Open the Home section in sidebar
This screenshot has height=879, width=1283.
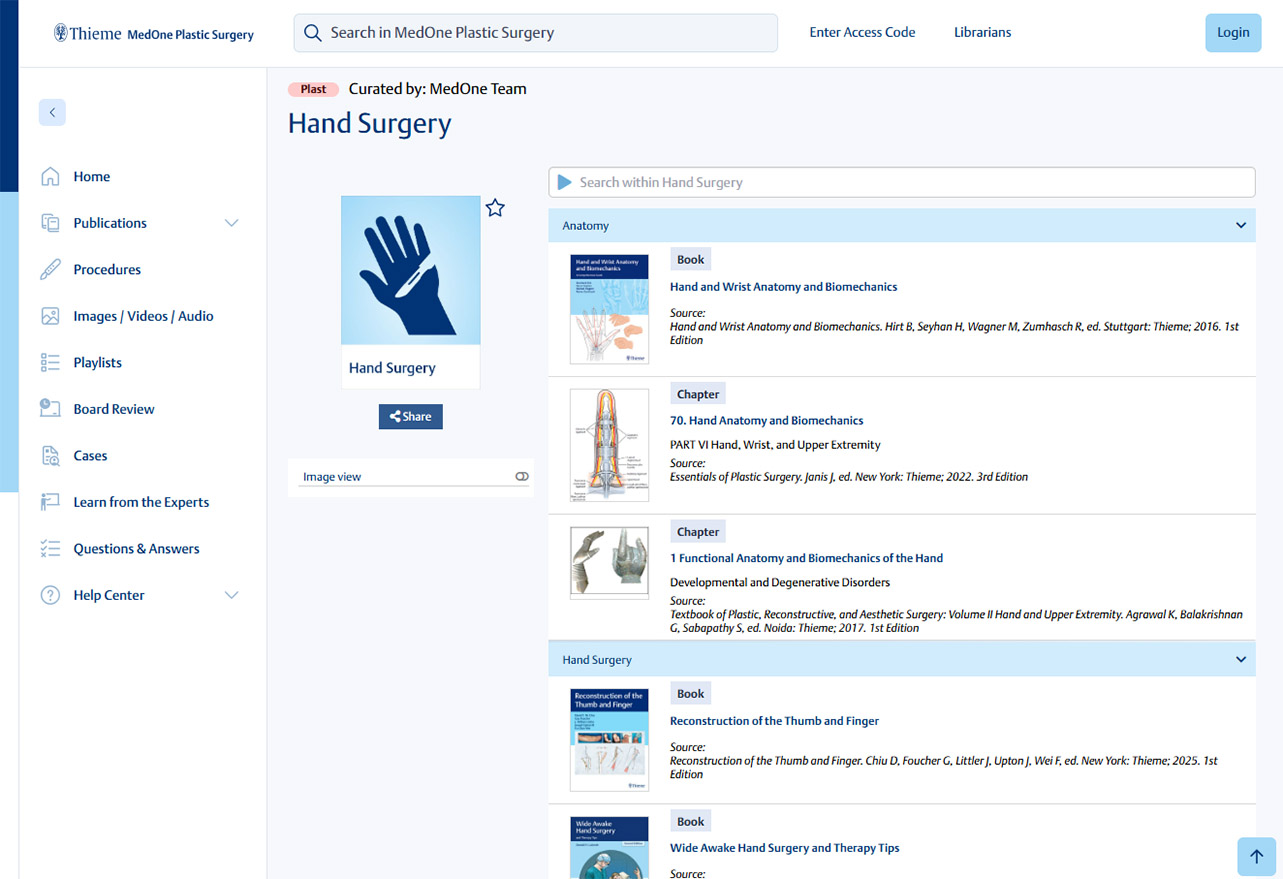[x=91, y=176]
